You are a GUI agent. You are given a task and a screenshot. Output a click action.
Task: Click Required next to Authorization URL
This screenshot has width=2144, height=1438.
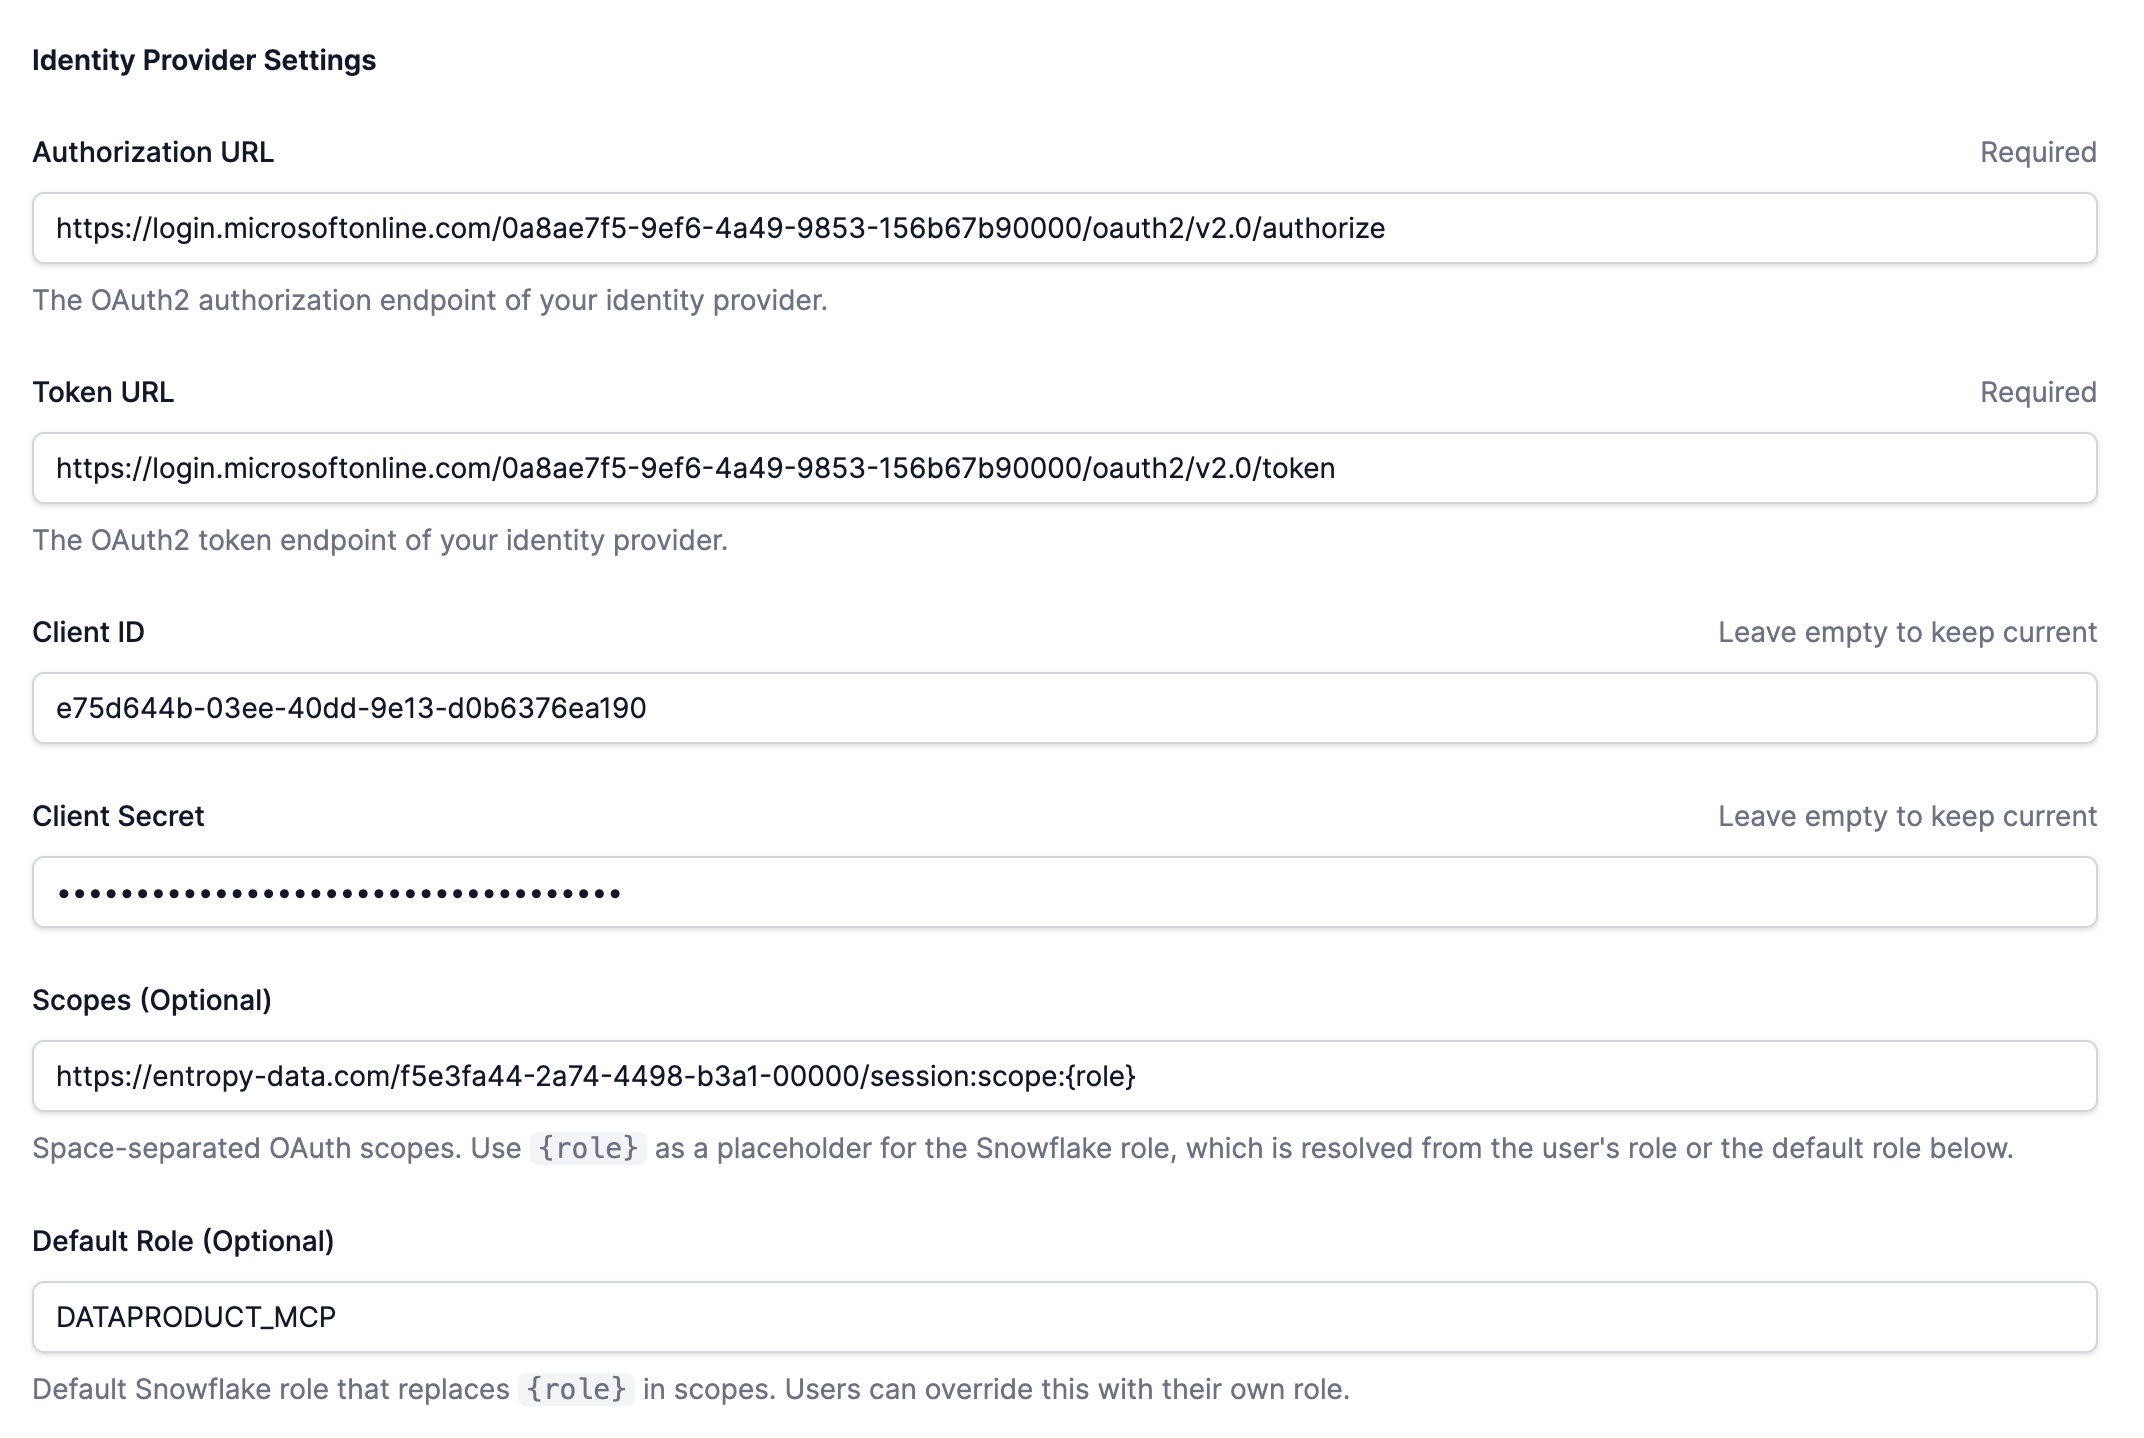pos(2037,152)
